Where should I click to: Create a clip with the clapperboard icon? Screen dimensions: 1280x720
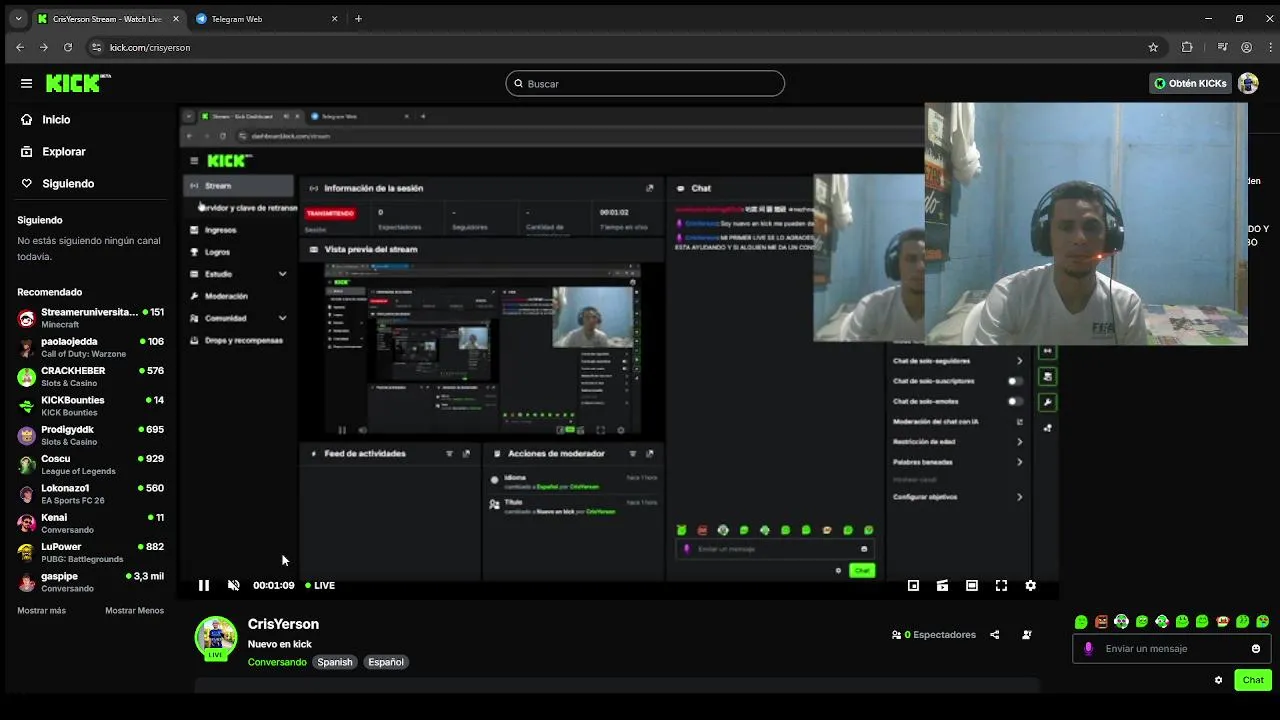click(942, 585)
